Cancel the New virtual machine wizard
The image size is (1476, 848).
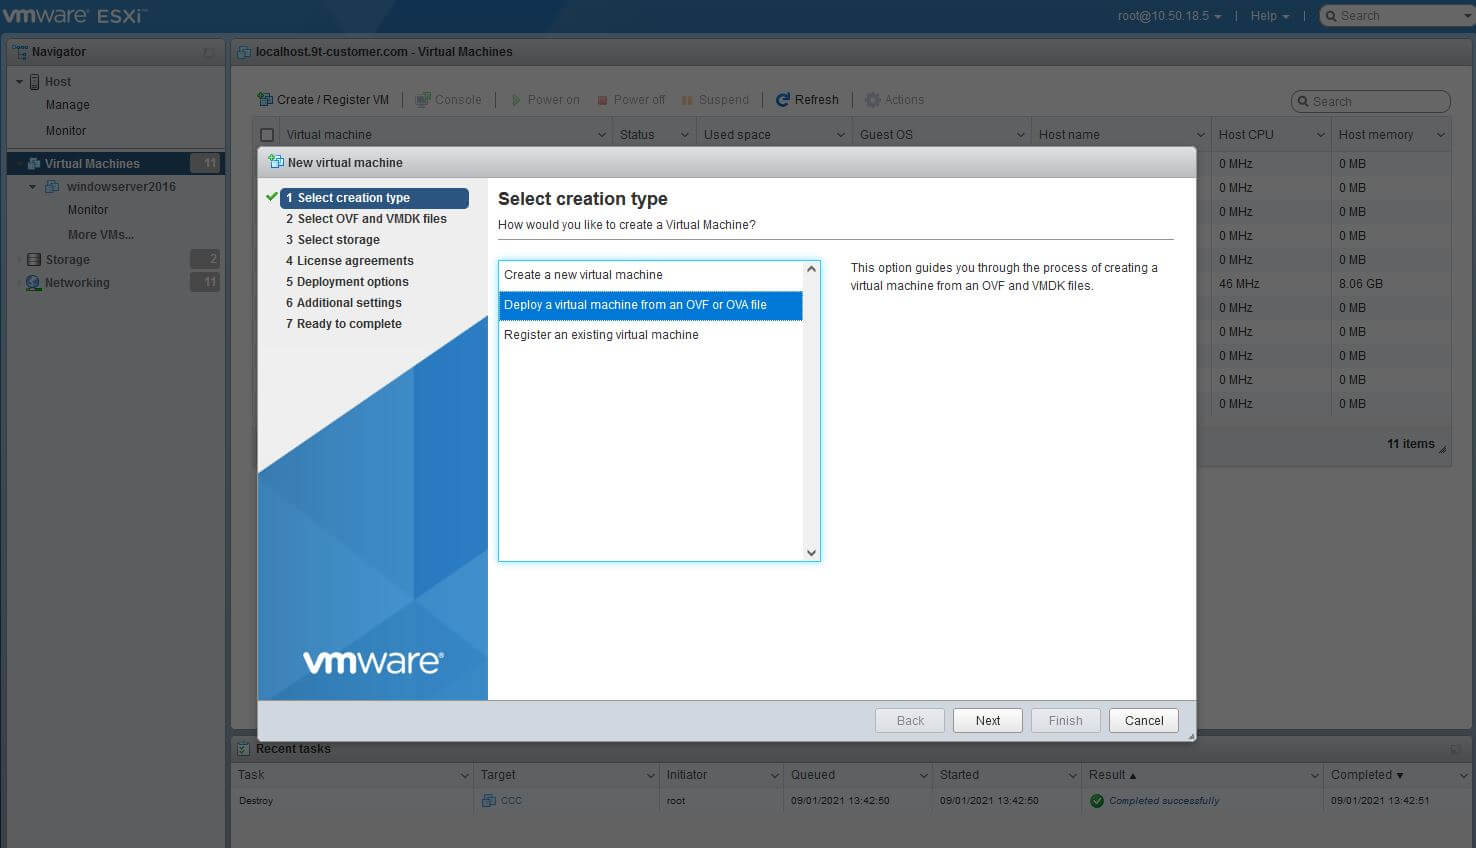(x=1143, y=720)
